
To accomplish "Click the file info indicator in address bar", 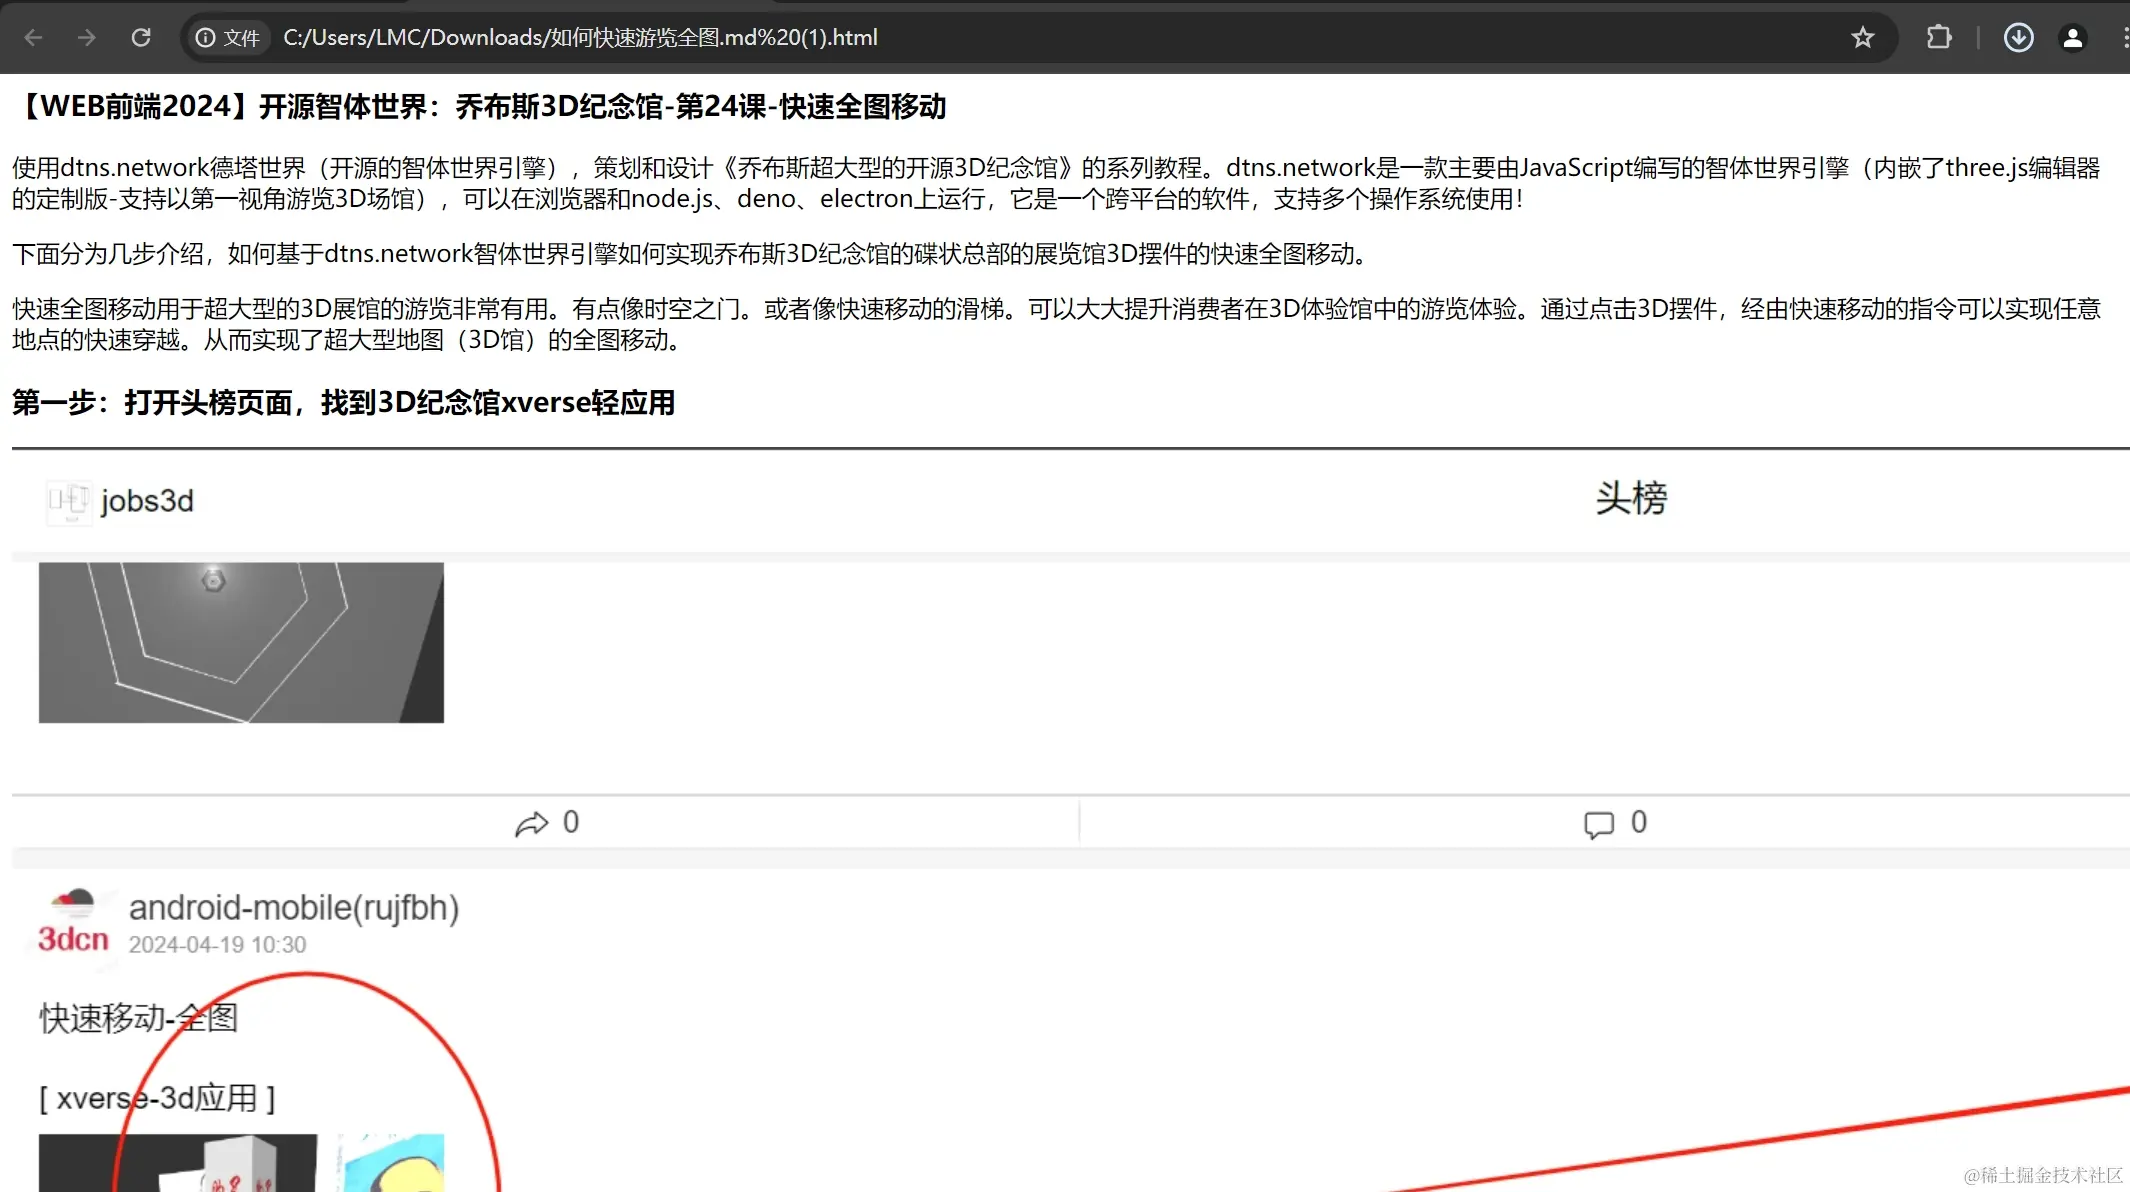I will (228, 38).
